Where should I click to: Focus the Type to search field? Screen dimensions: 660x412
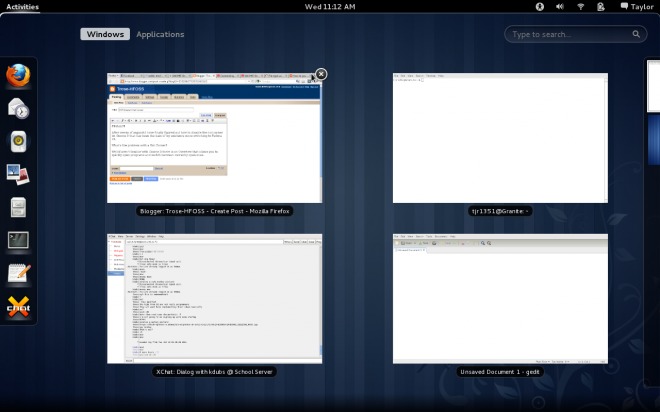pos(575,34)
